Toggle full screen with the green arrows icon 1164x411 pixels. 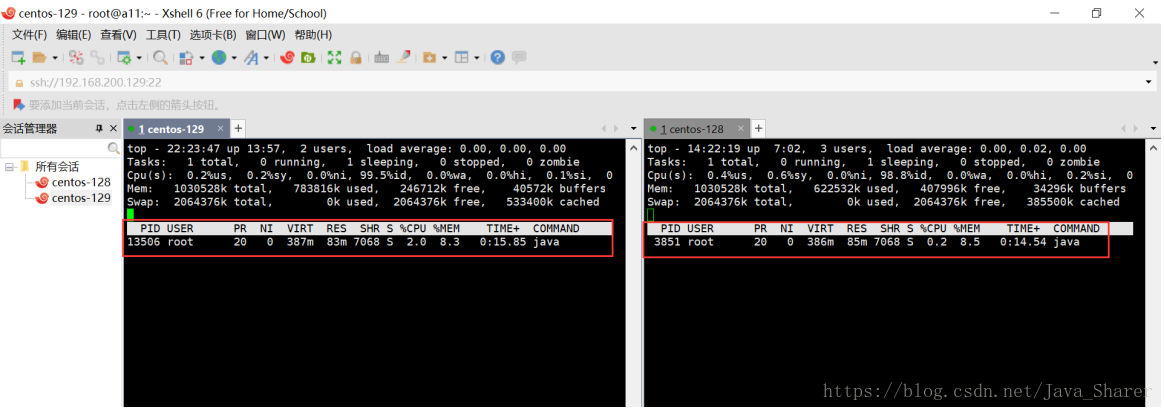tap(334, 57)
